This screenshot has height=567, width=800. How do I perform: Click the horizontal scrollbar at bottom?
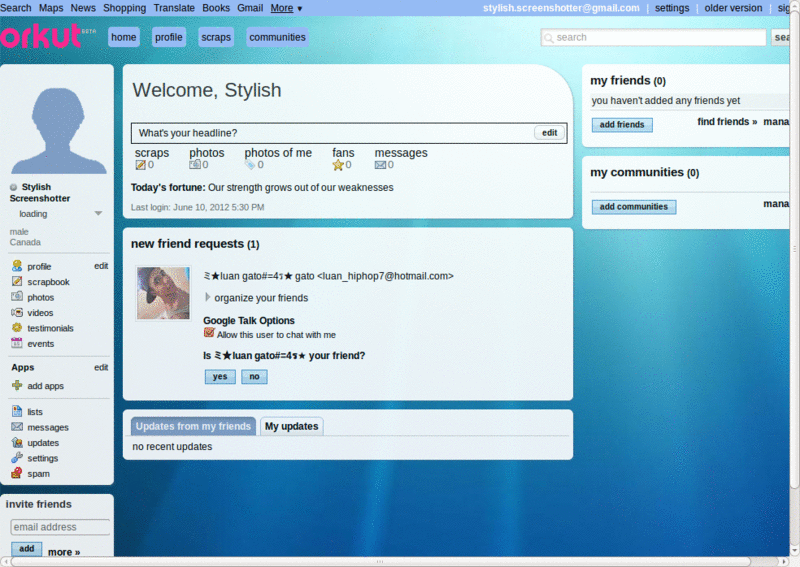click(x=380, y=561)
